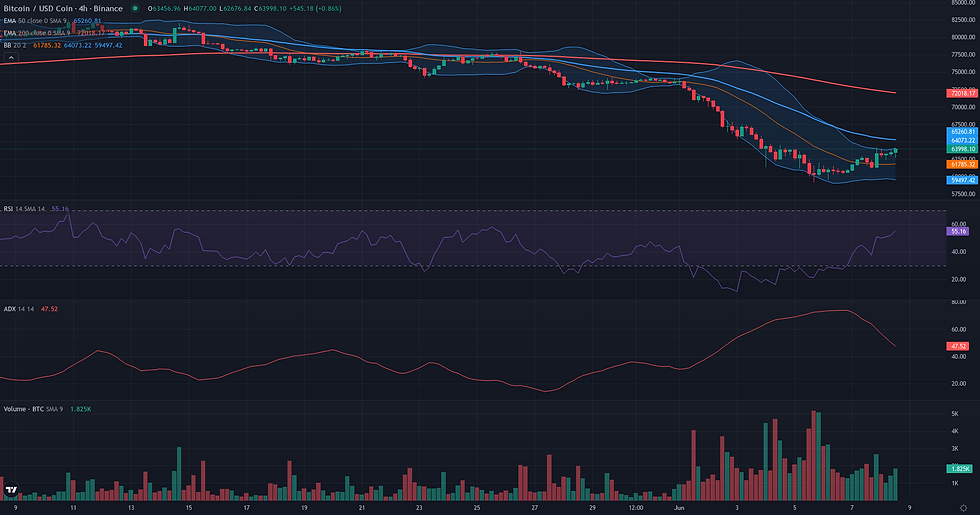980x515 pixels.
Task: Click the 12:00 label on the time axis
Action: tap(636, 508)
